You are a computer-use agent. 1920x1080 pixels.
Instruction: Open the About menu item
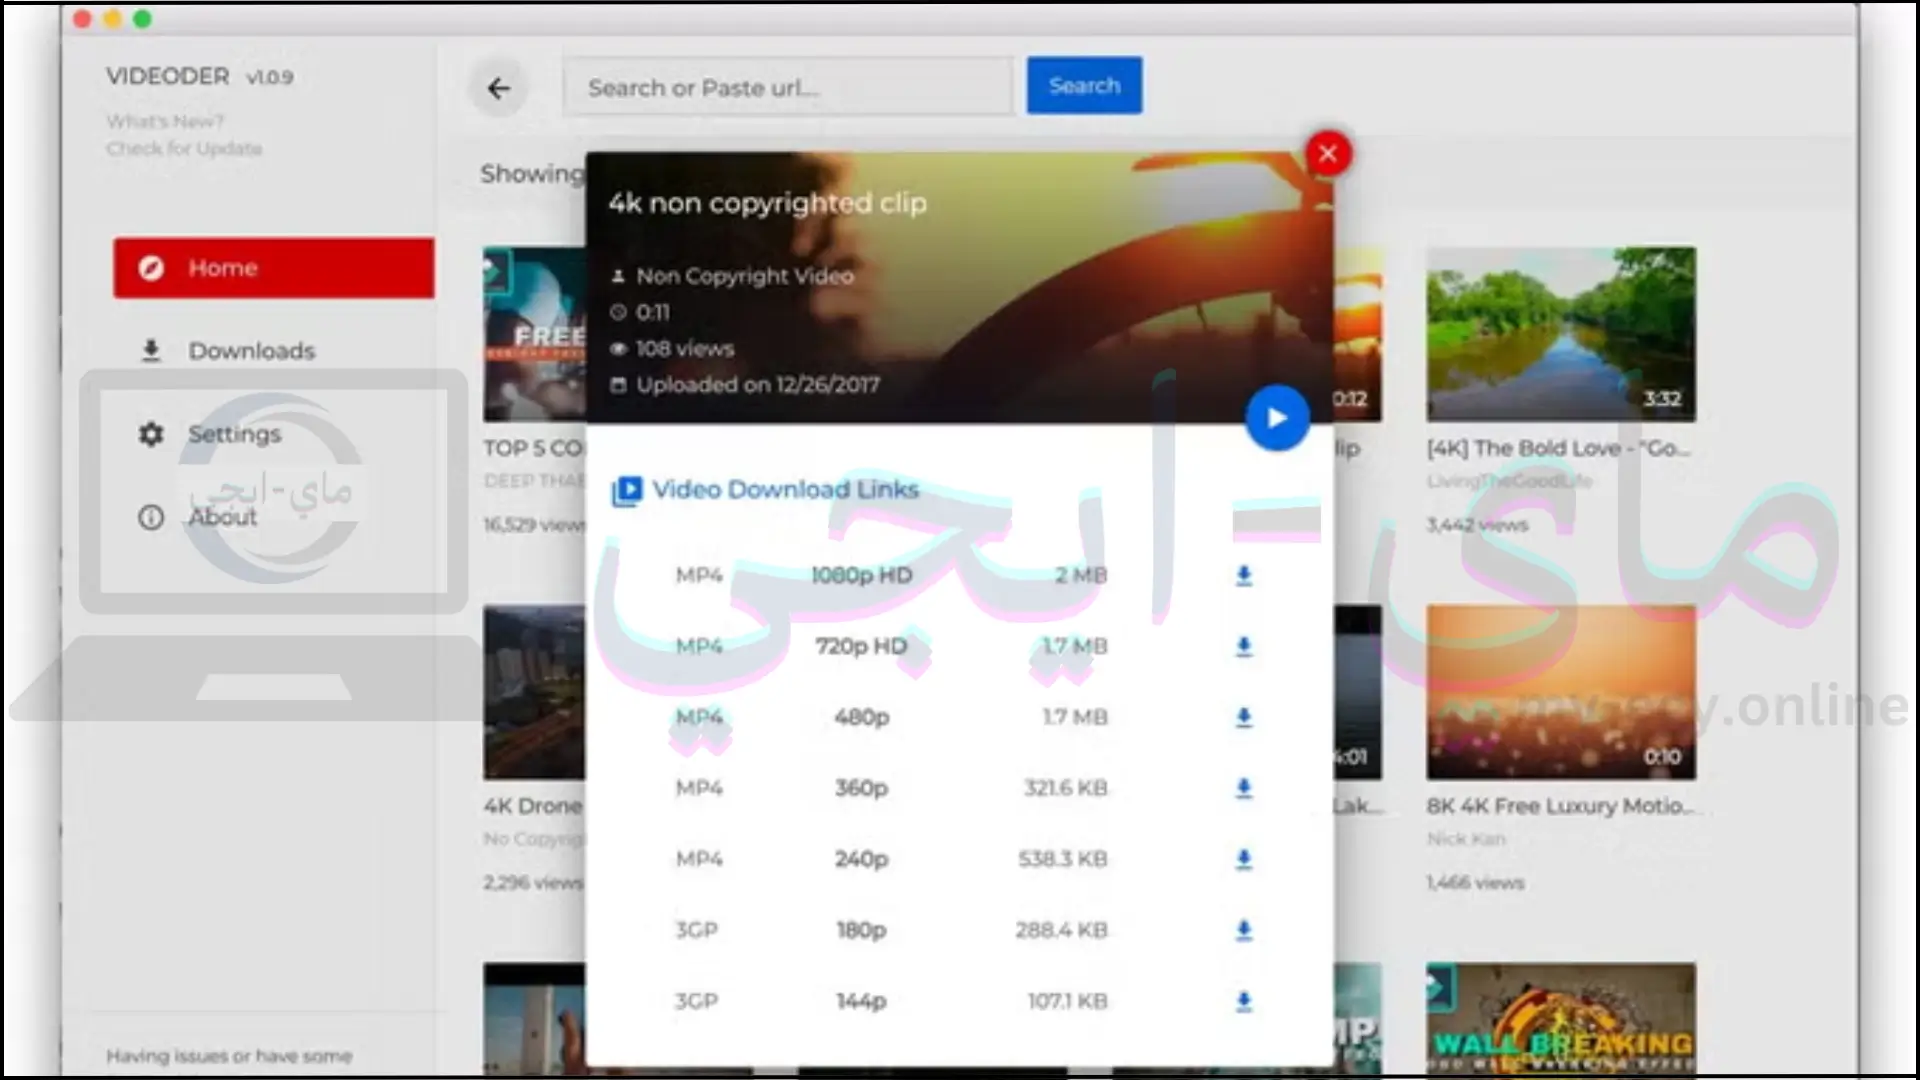(x=274, y=517)
